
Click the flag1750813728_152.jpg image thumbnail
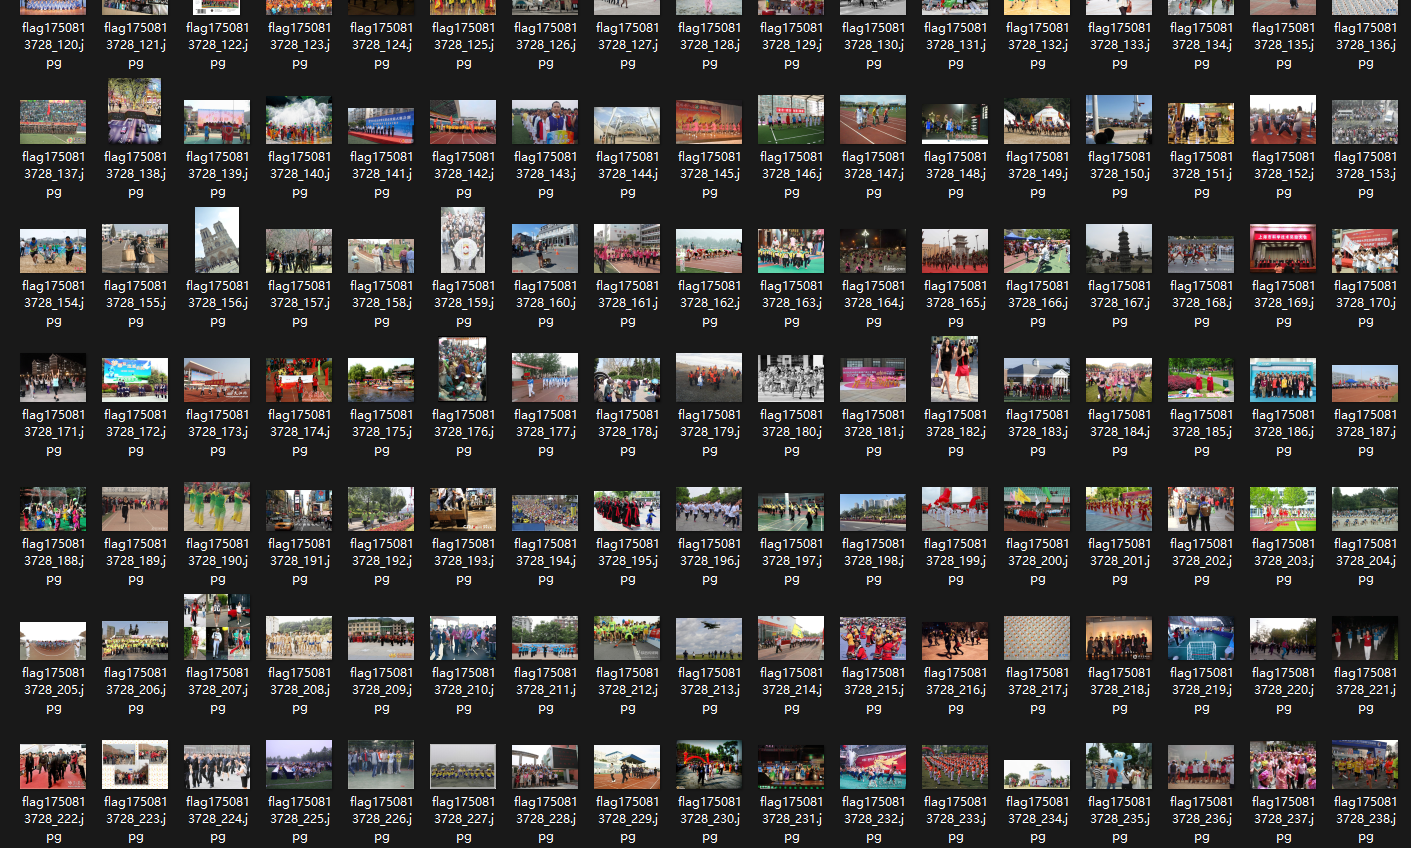coord(1283,120)
